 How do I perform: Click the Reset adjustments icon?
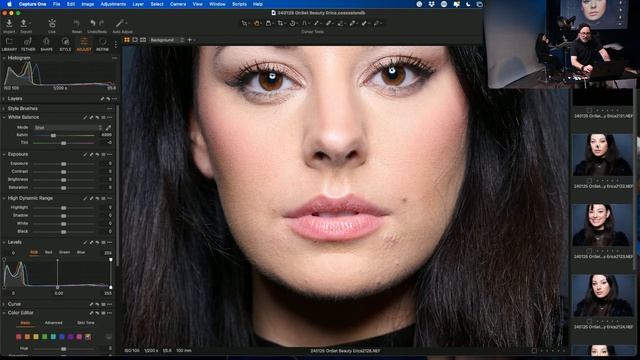76,24
